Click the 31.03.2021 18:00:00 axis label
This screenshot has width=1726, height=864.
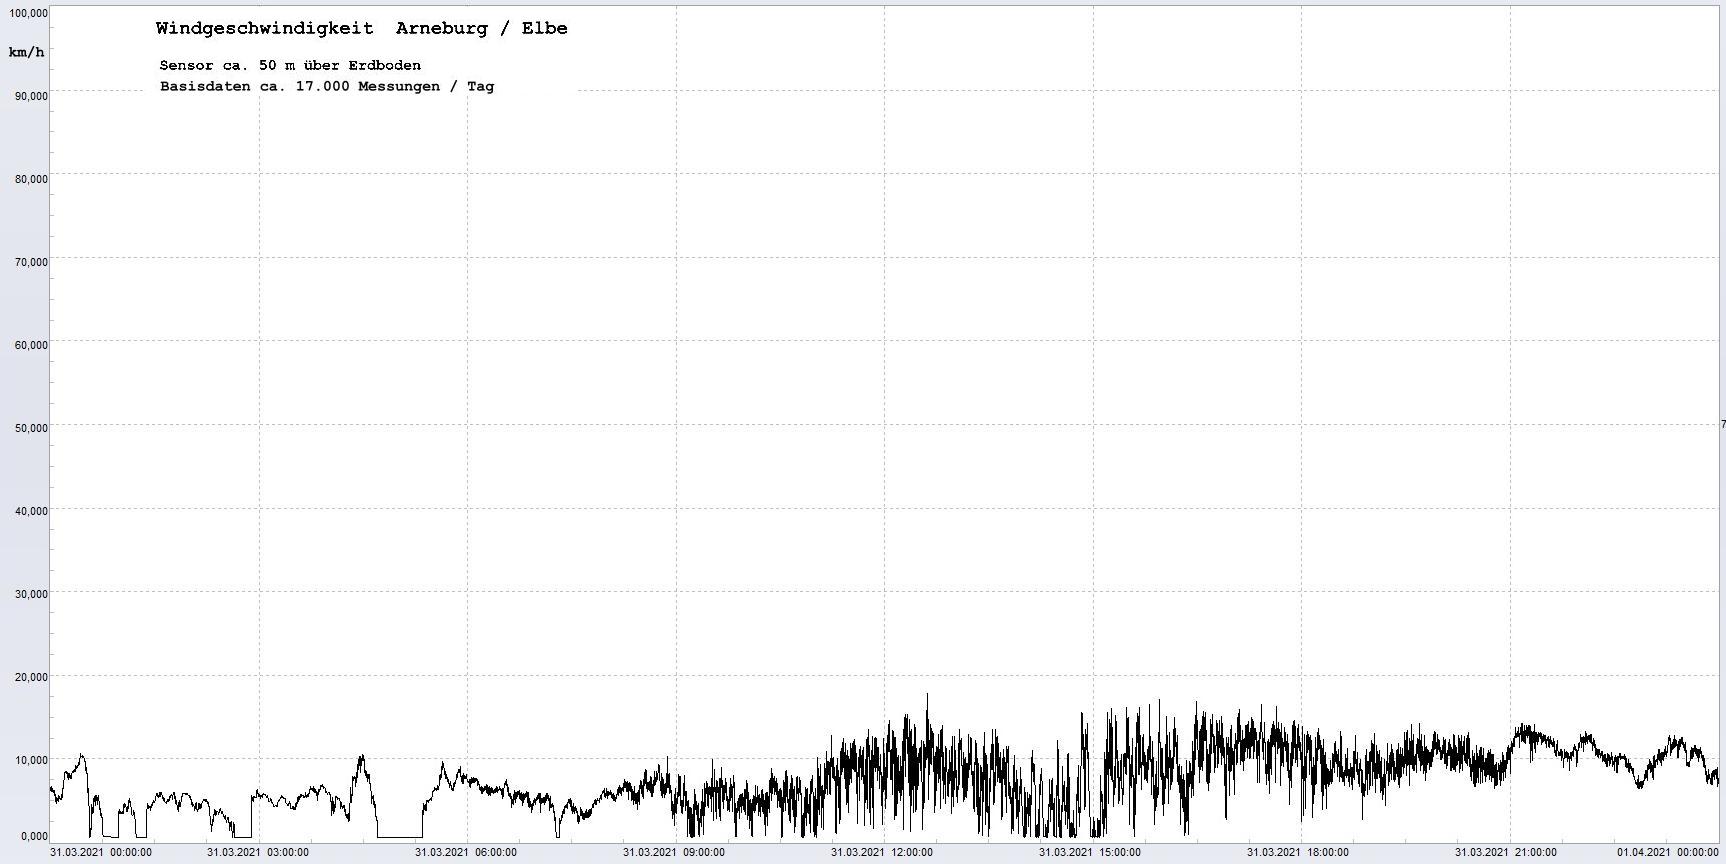pos(1298,853)
